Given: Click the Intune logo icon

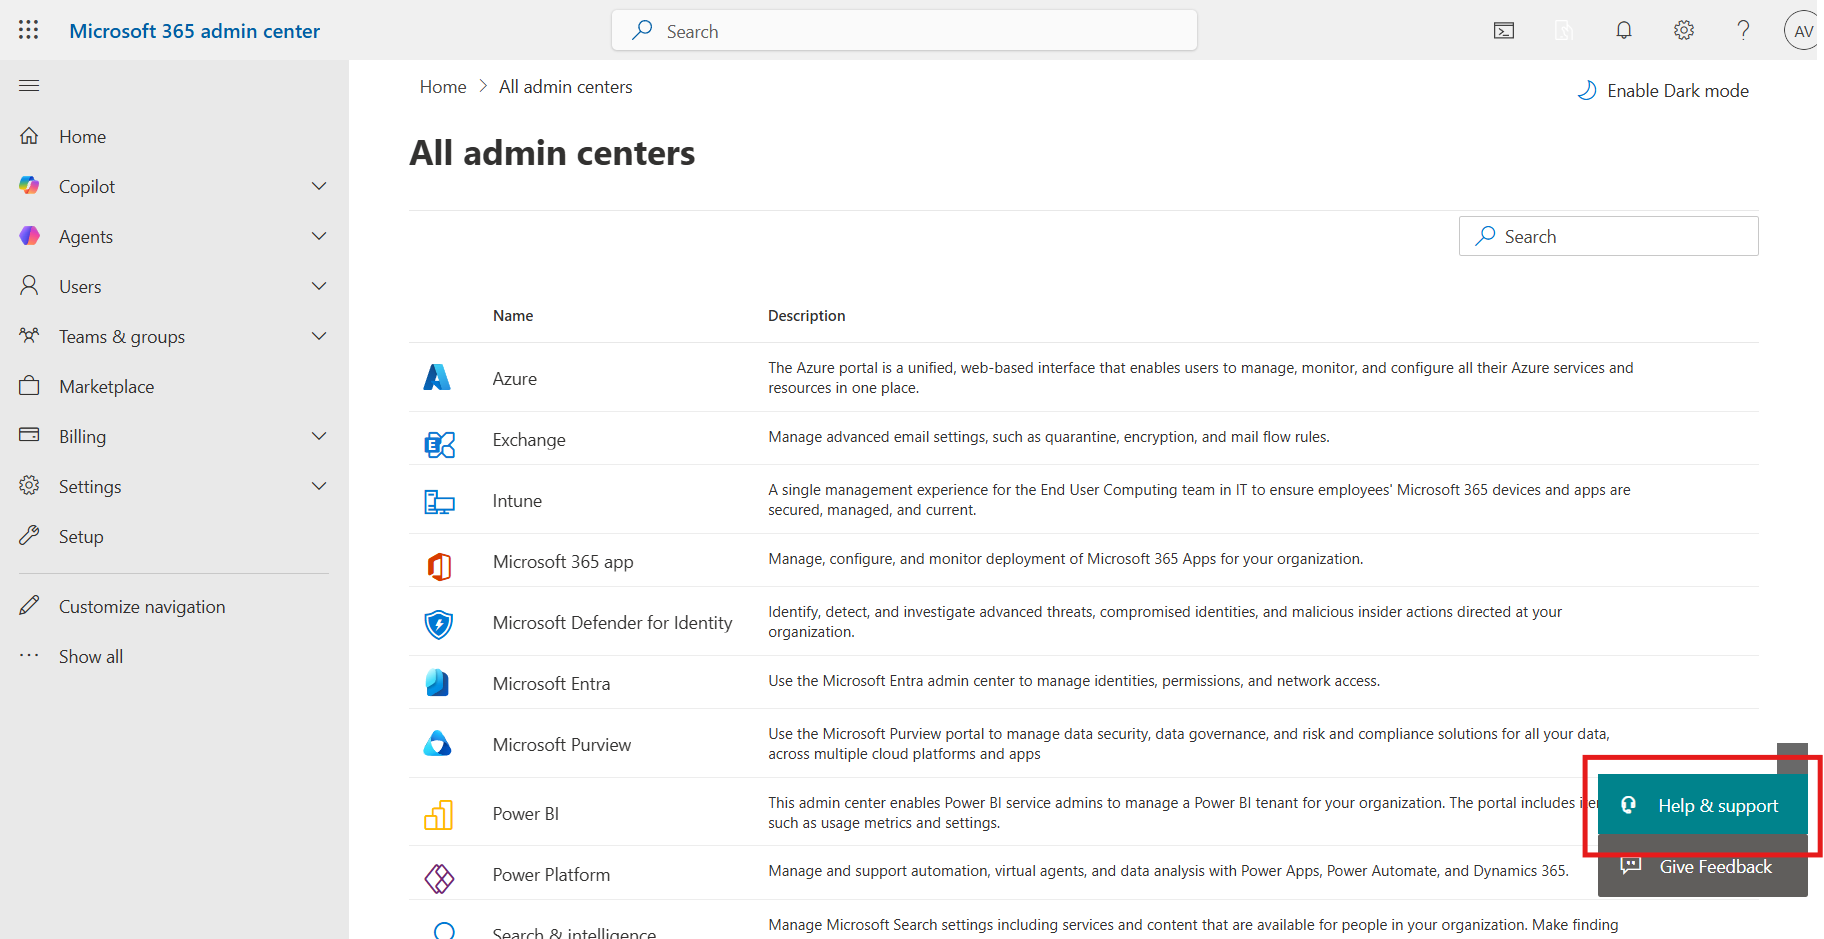Looking at the screenshot, I should [x=439, y=502].
